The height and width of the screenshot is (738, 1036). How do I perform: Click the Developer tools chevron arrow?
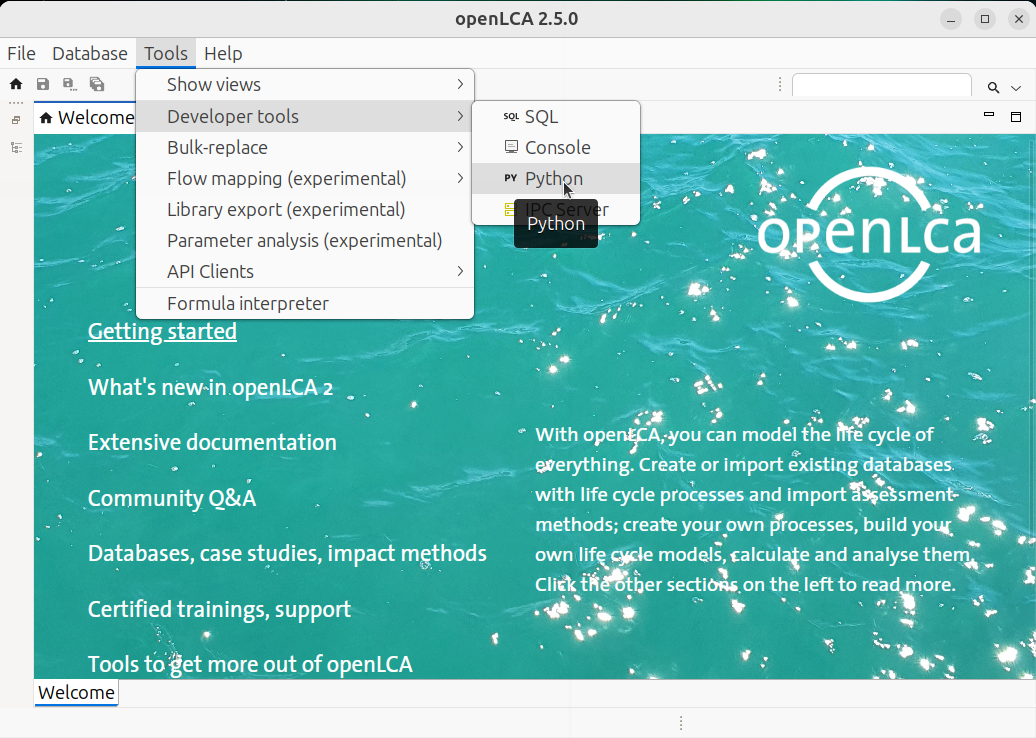pos(460,116)
